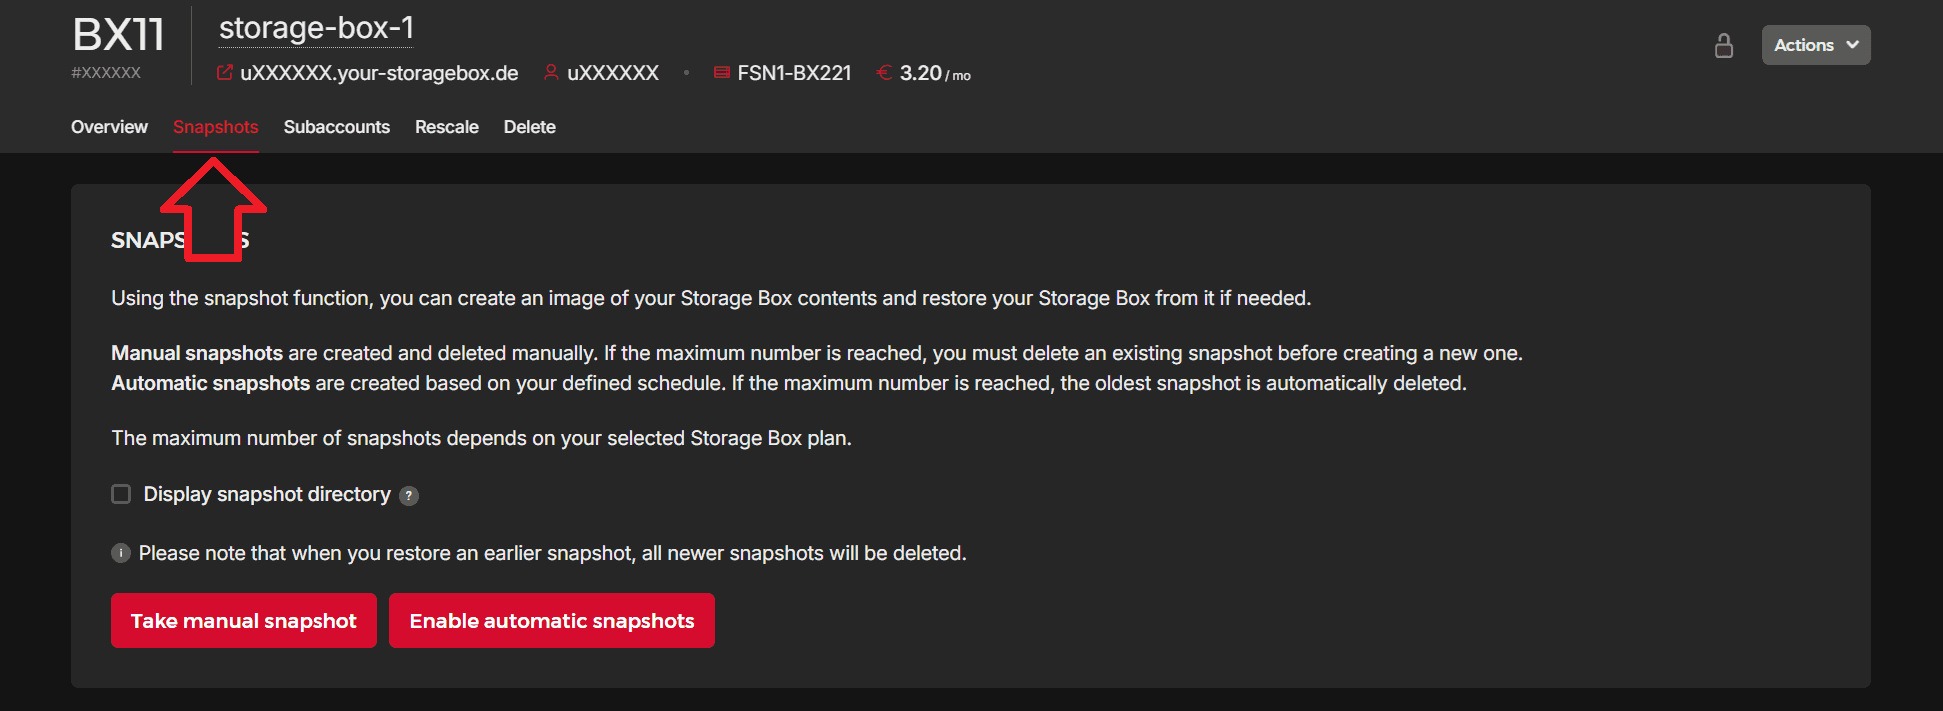Open the uXXXXXX.your-storagebox.de link
Viewport: 1943px width, 711px height.
(x=379, y=73)
